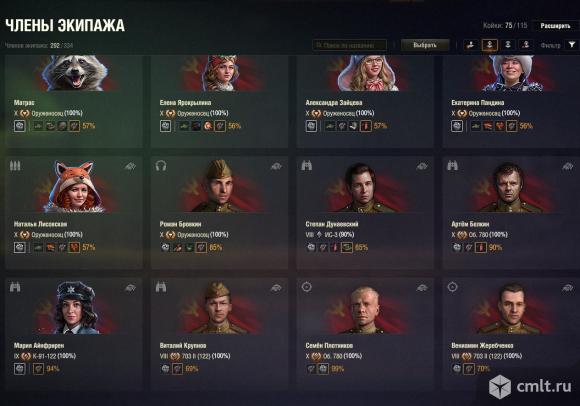Toggle the third crew category filter icon
The height and width of the screenshot is (406, 580).
coord(508,45)
